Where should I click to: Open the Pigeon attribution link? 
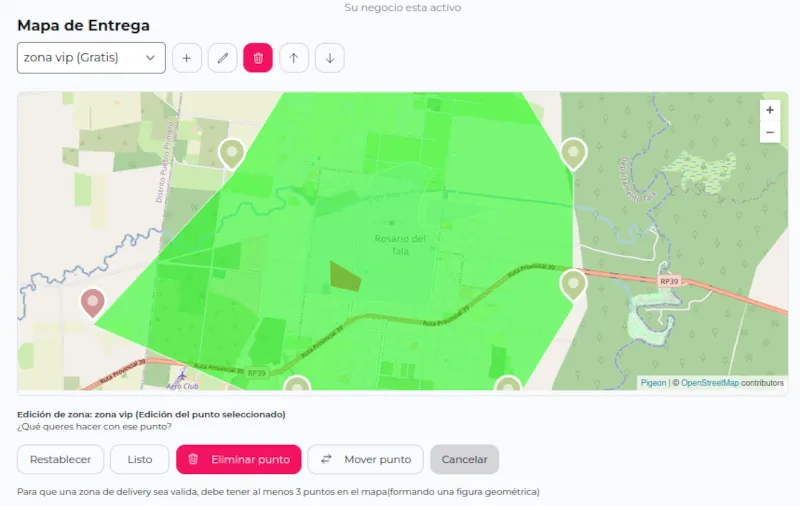tap(654, 383)
